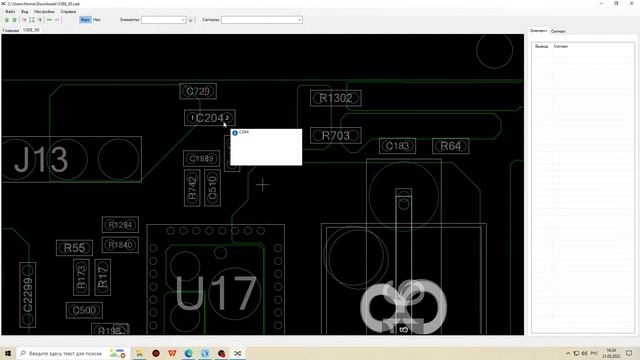This screenshot has width=640, height=360.
Task: Click the volume tray icon
Action: 584,353
